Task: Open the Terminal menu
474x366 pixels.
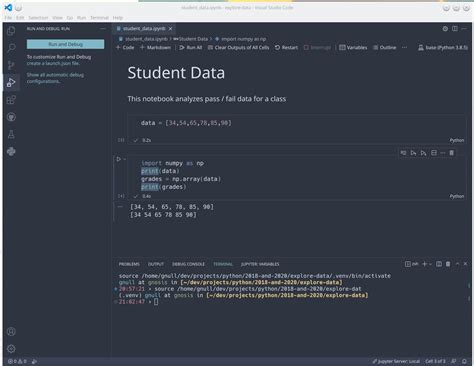Action: [x=99, y=18]
